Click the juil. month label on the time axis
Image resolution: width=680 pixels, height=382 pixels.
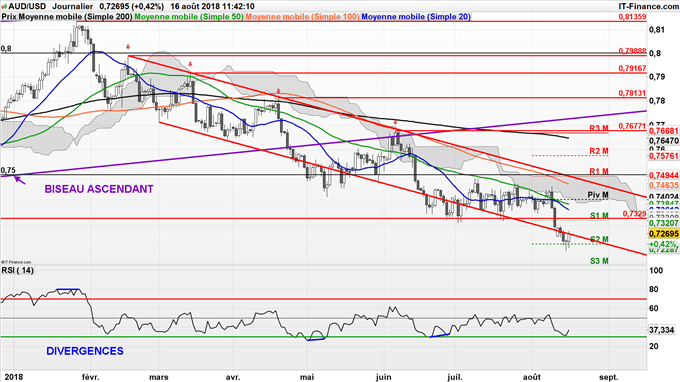coord(454,377)
